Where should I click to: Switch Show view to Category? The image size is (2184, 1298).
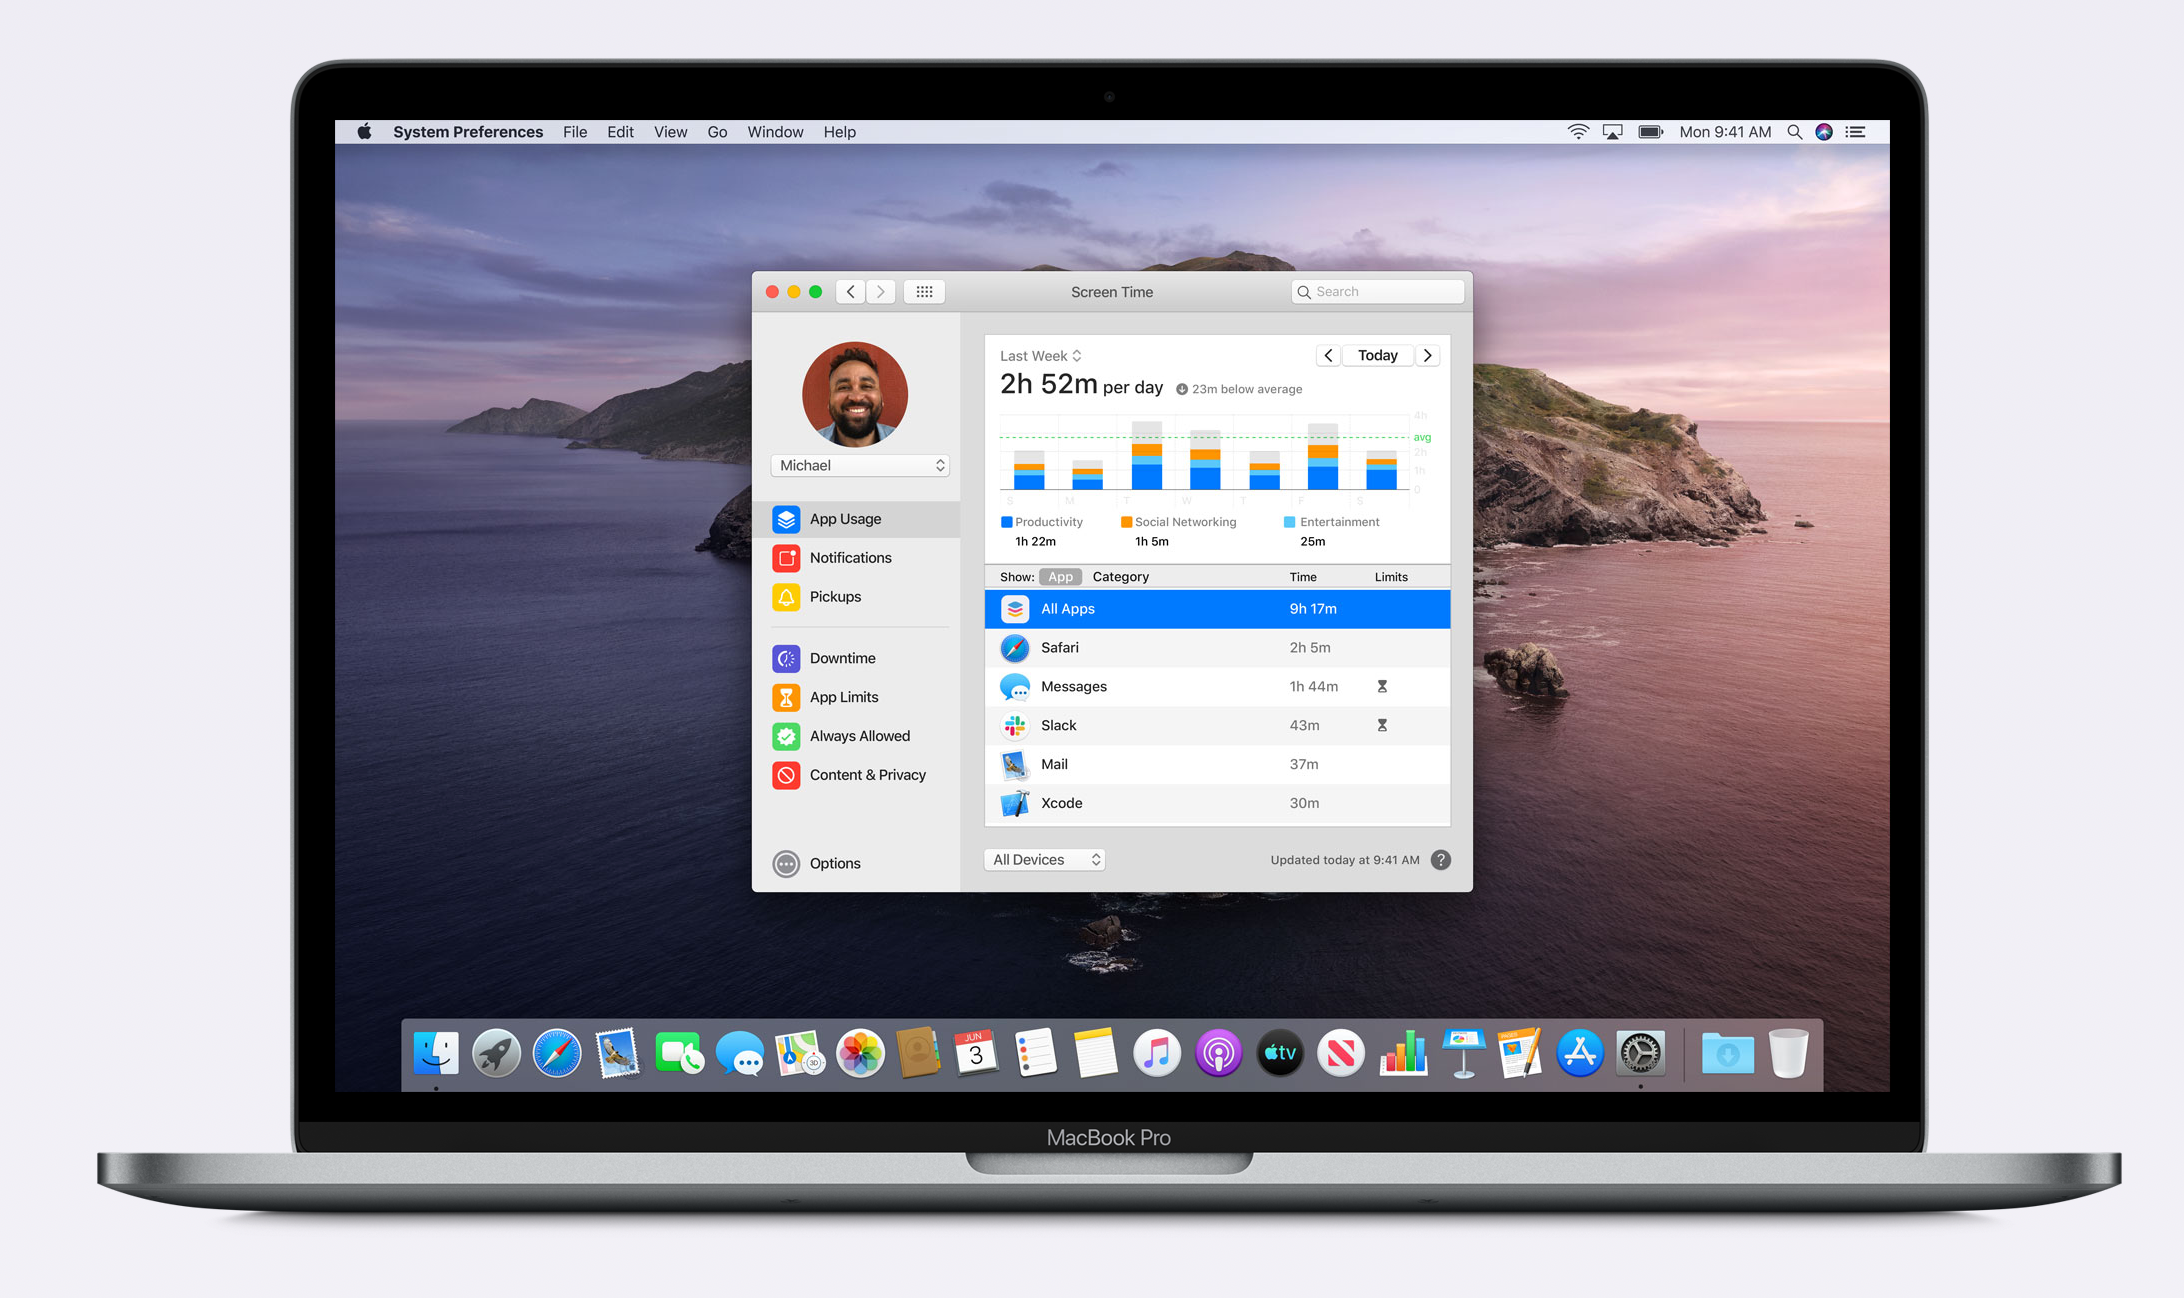[1121, 577]
